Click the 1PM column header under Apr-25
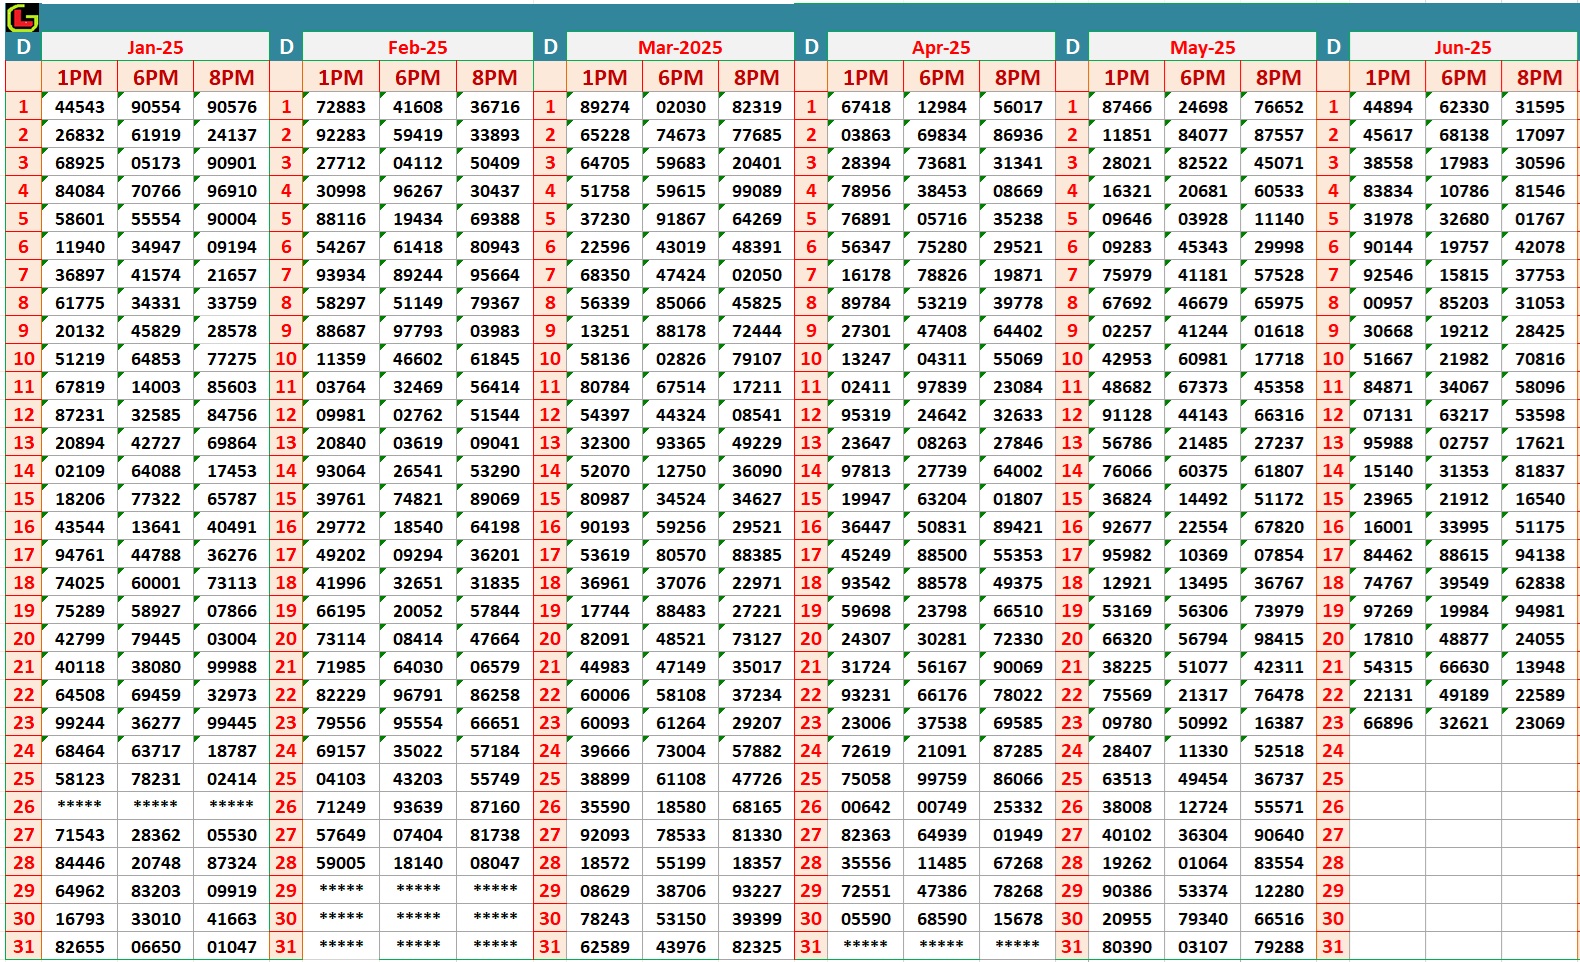The width and height of the screenshot is (1580, 962). 865,77
